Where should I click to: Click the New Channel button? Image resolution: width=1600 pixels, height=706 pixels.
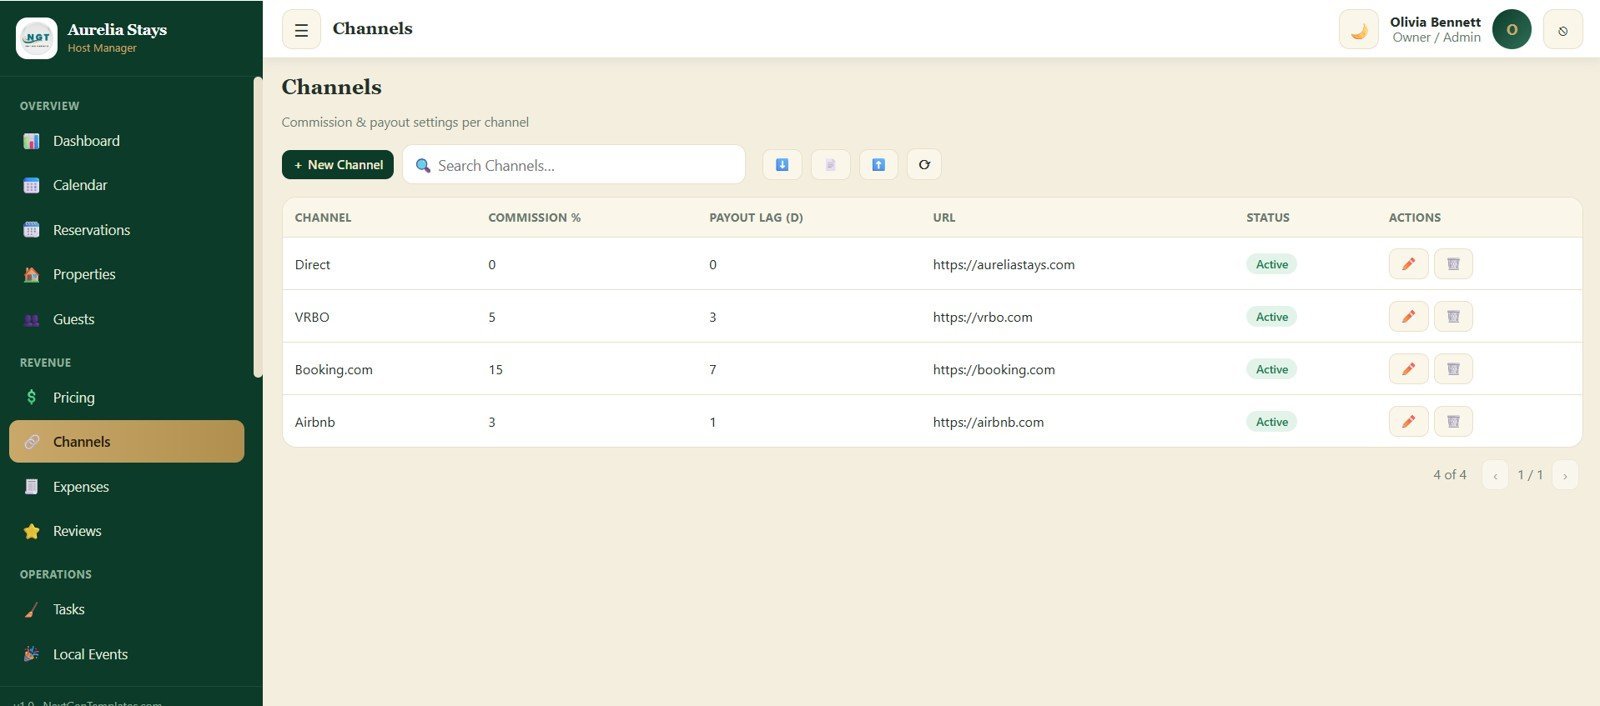coord(338,165)
